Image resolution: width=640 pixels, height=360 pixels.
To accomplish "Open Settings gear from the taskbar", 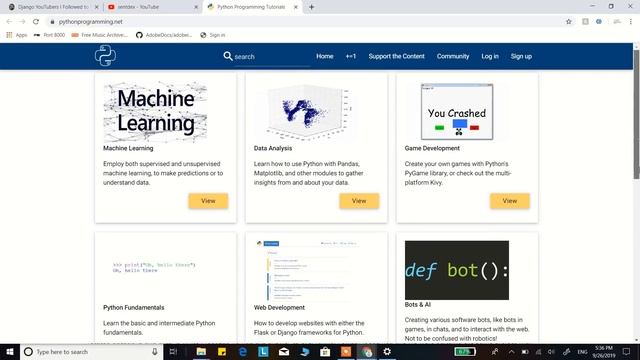I will point(387,351).
